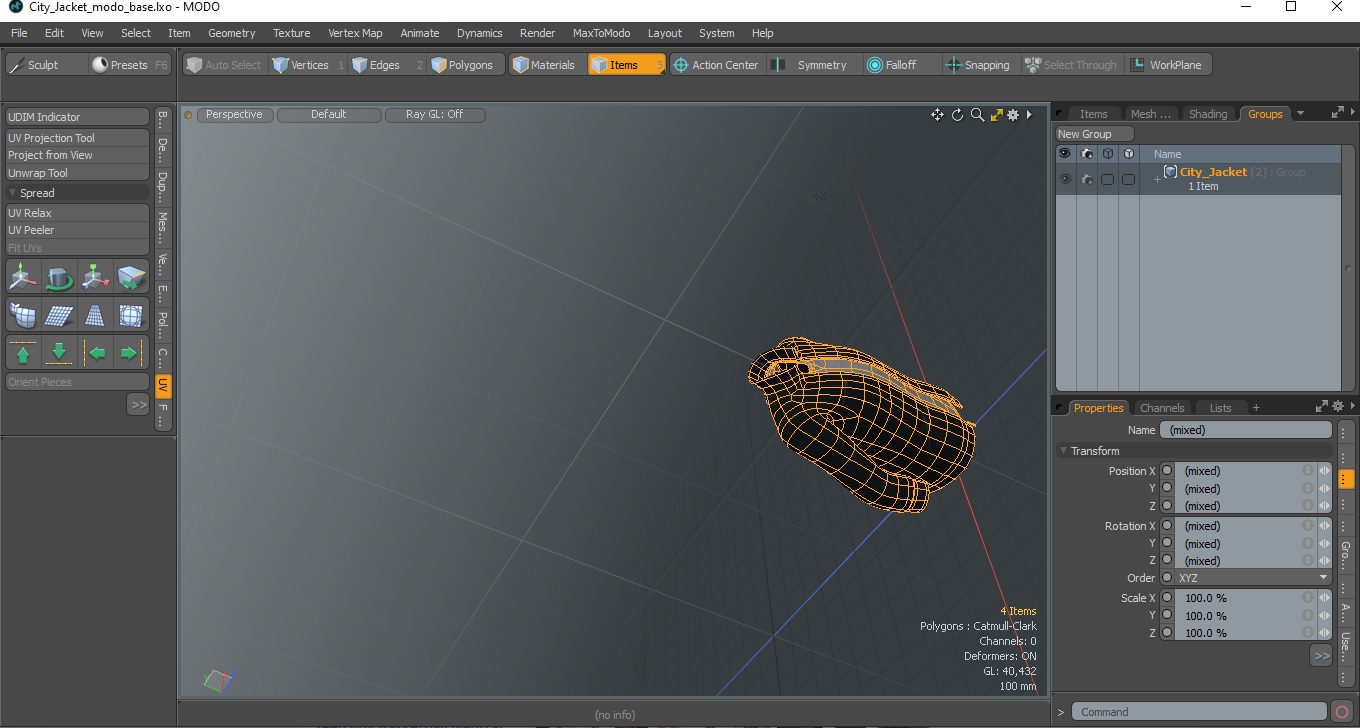Open the Properties panel gear settings
The image size is (1360, 728).
(1338, 406)
